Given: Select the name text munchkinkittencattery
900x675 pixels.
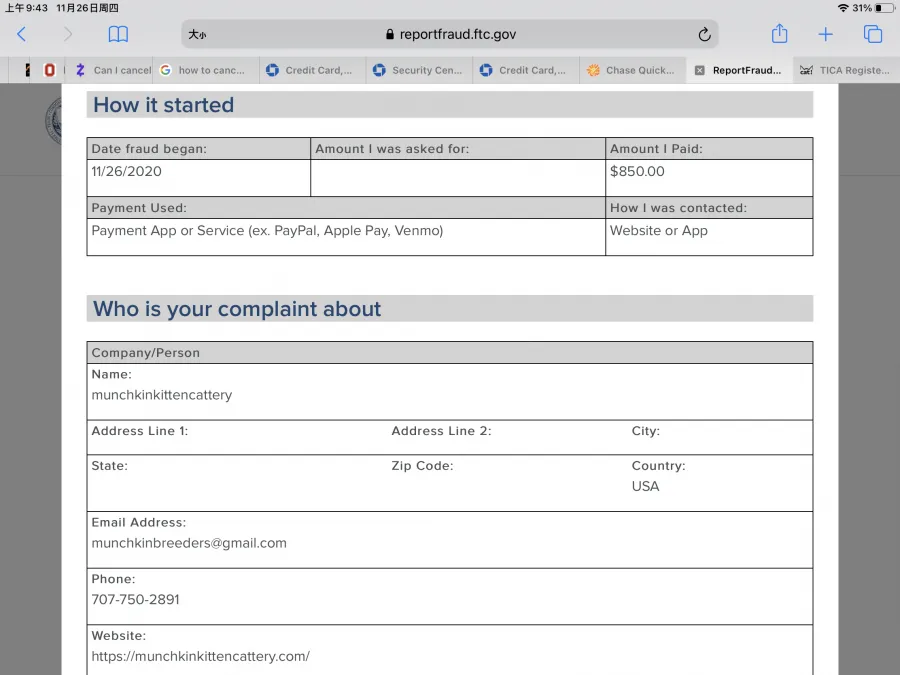Looking at the screenshot, I should click(x=162, y=395).
